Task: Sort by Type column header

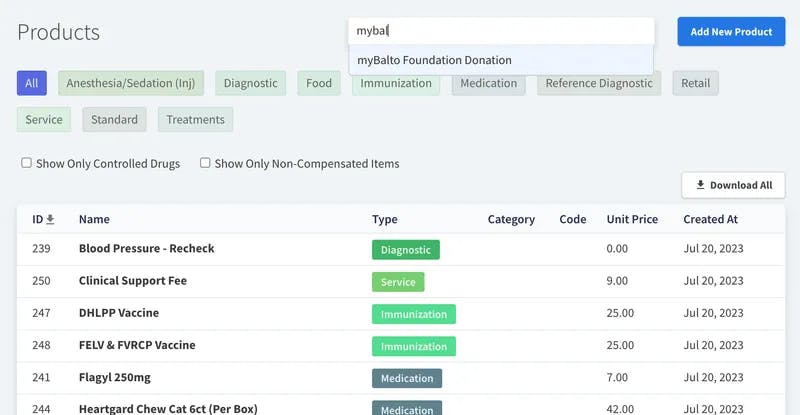Action: (x=385, y=219)
